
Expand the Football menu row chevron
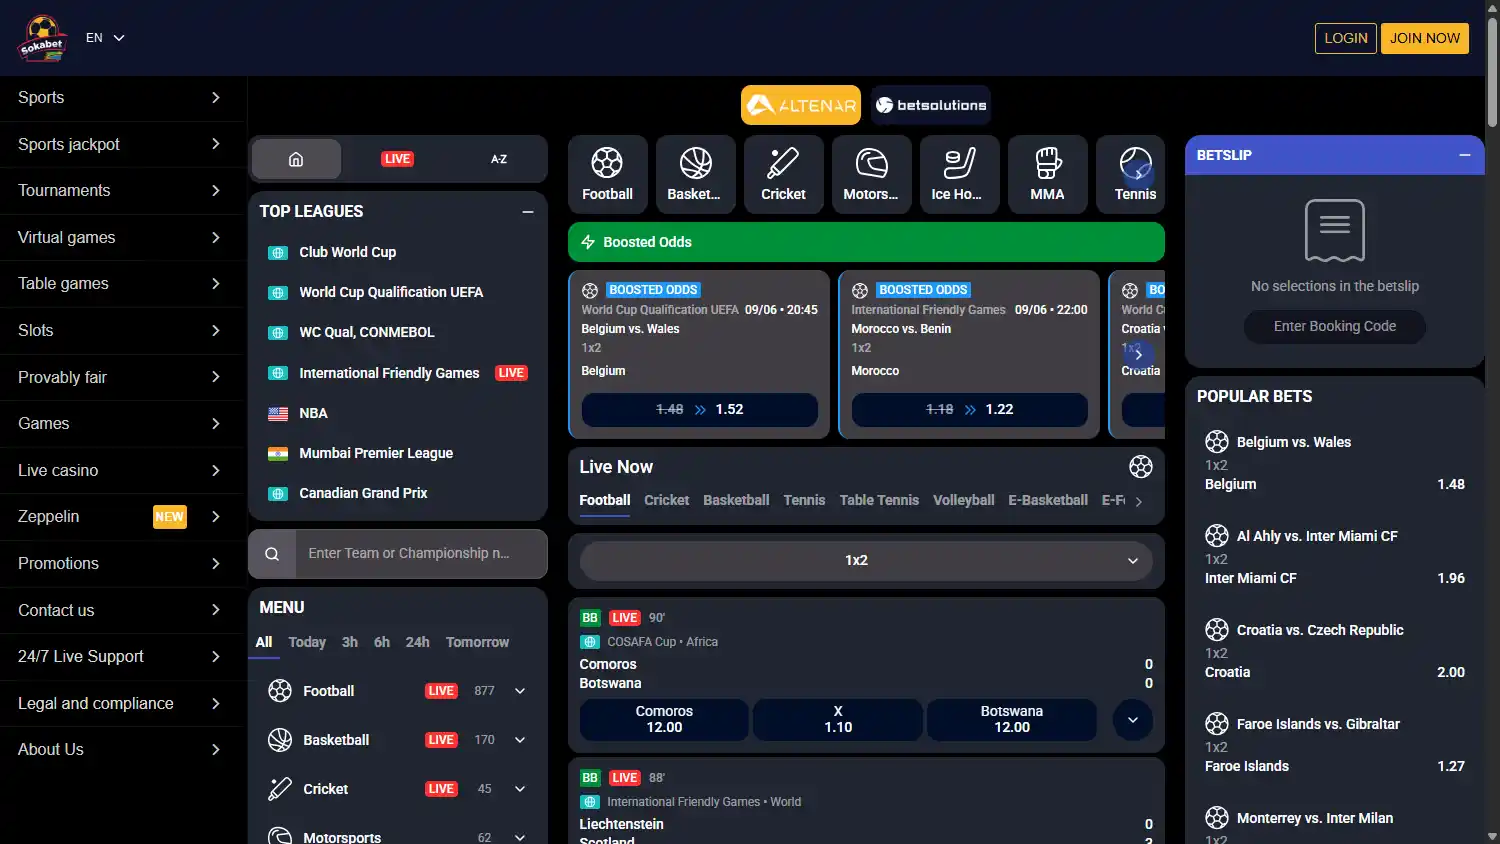520,691
